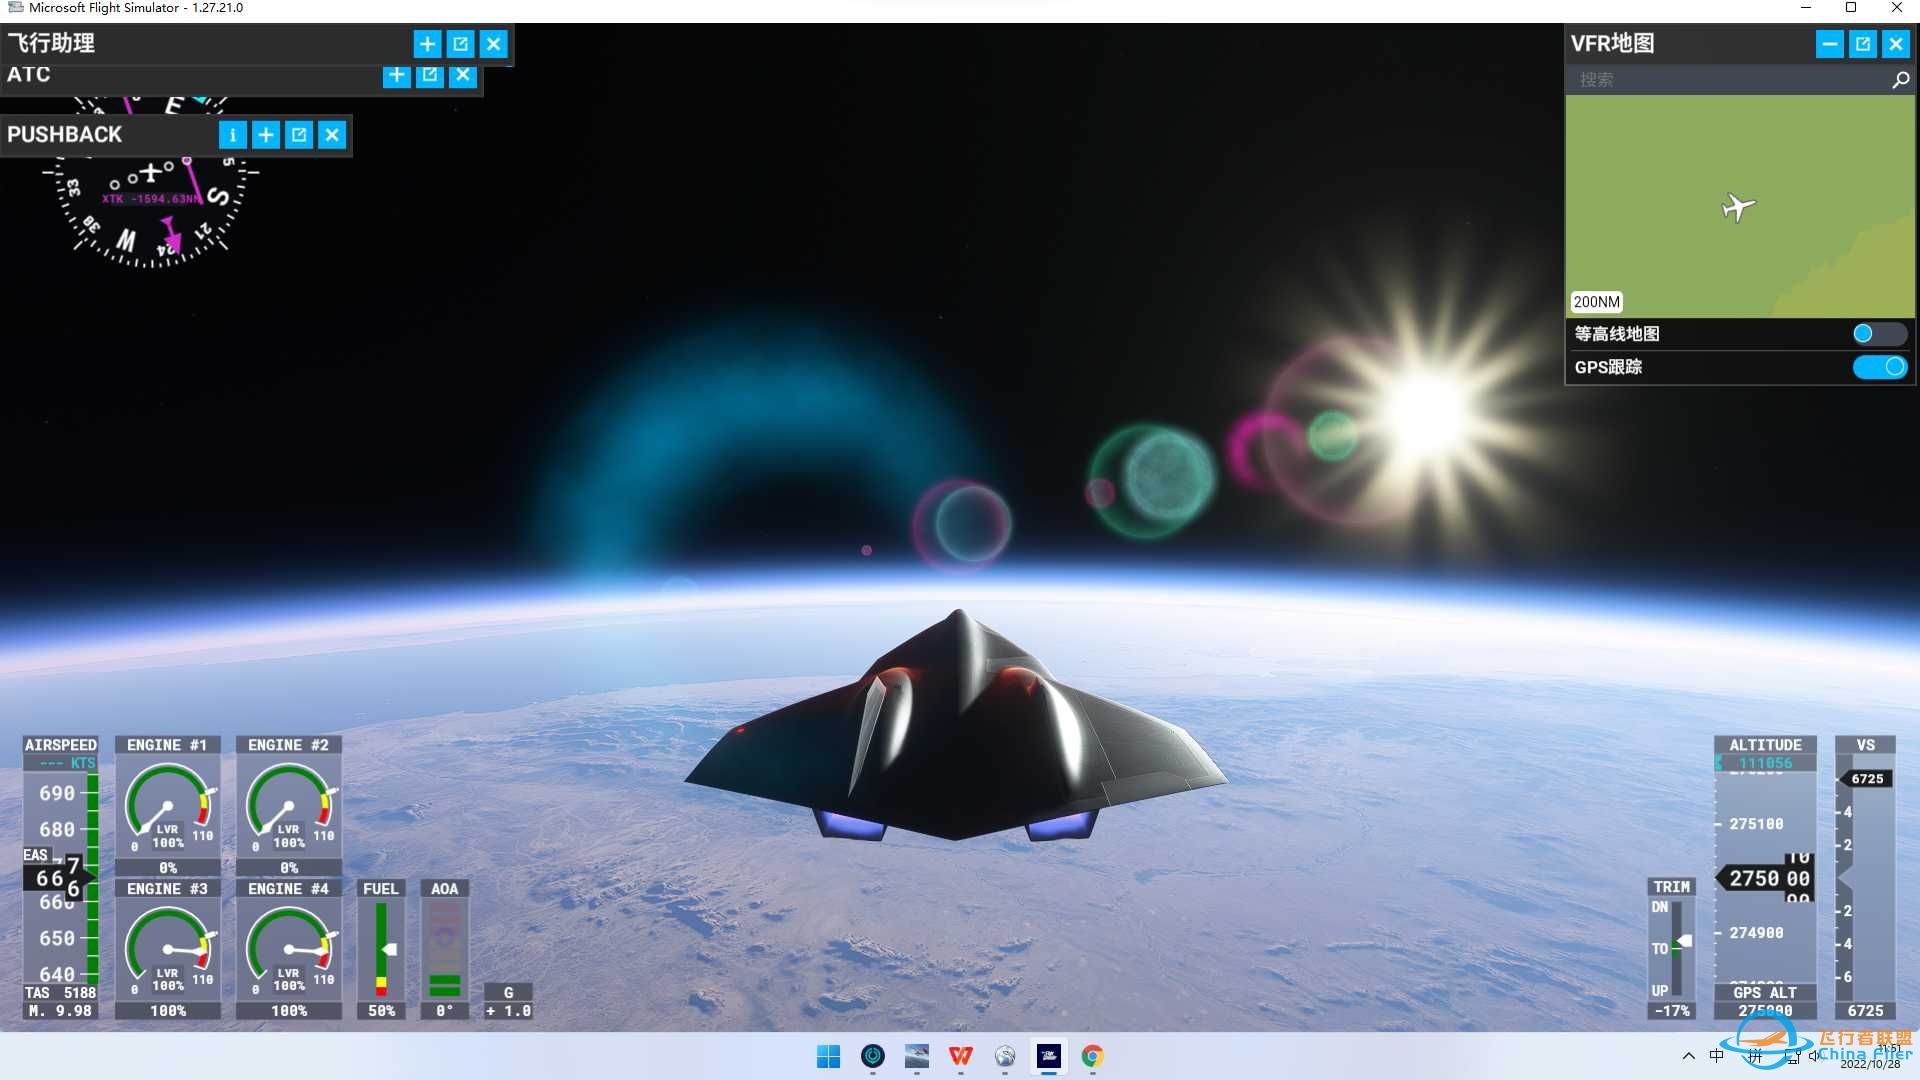Click the aircraft marker on VFR map
This screenshot has width=1920, height=1080.
1739,207
